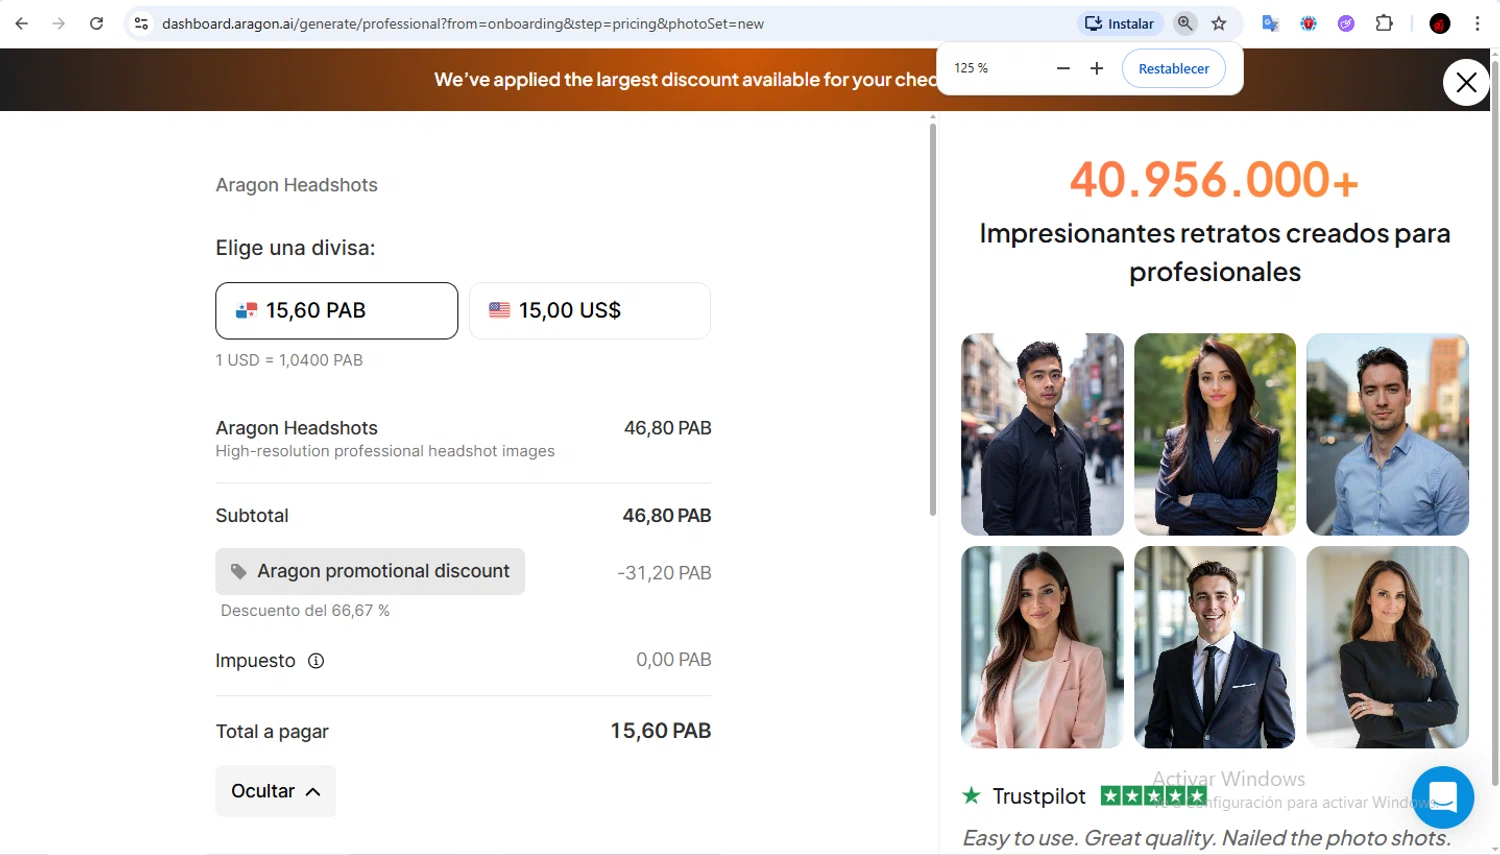View site information icon in address bar

pyautogui.click(x=141, y=23)
